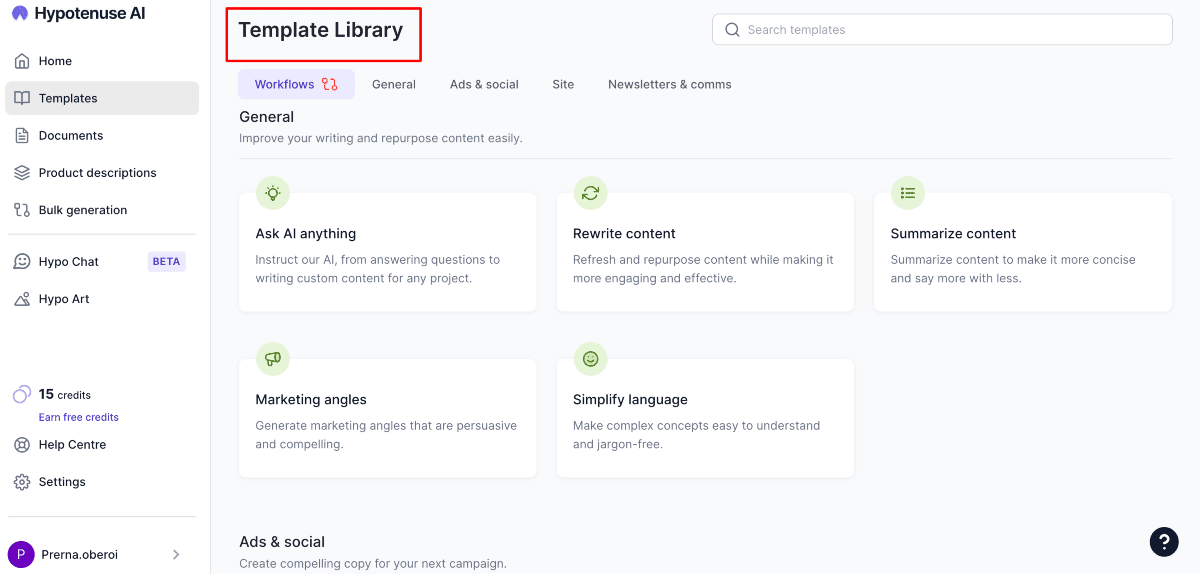Click the list icon on Summarize content

pyautogui.click(x=907, y=193)
